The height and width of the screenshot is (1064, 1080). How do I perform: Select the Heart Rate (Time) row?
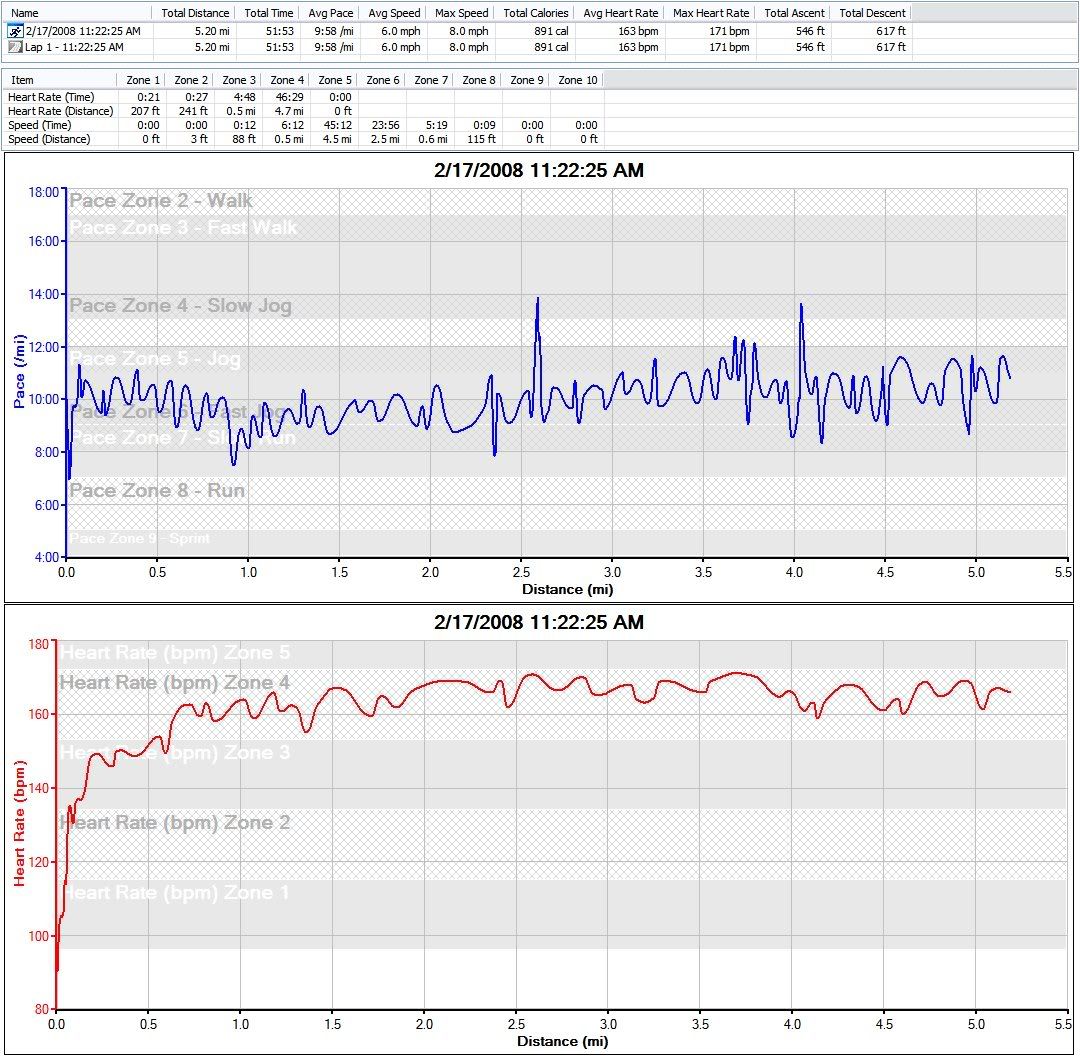[51, 97]
